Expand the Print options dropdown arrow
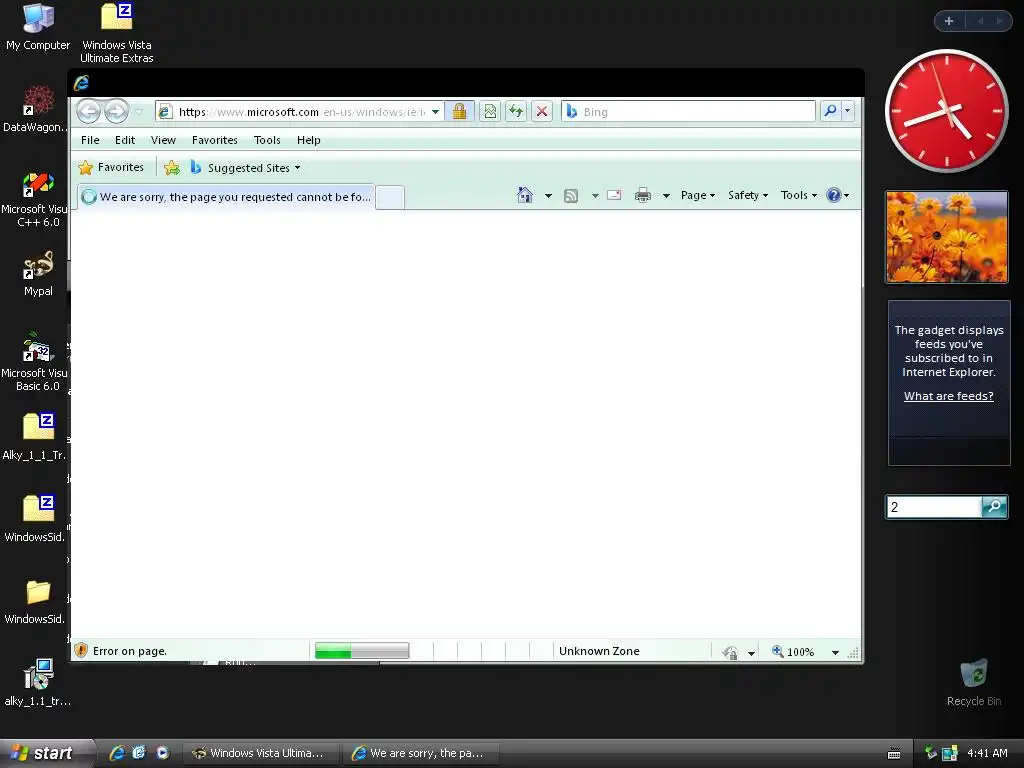 [666, 195]
